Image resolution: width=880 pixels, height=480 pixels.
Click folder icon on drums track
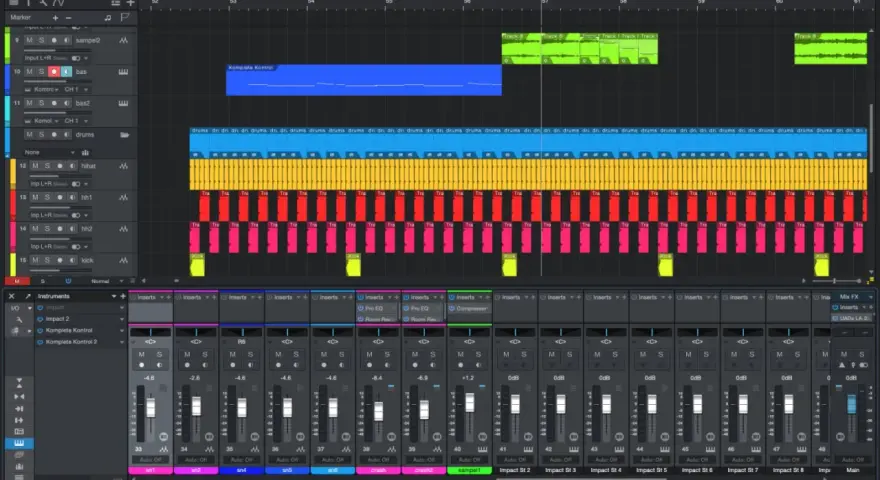pyautogui.click(x=125, y=135)
